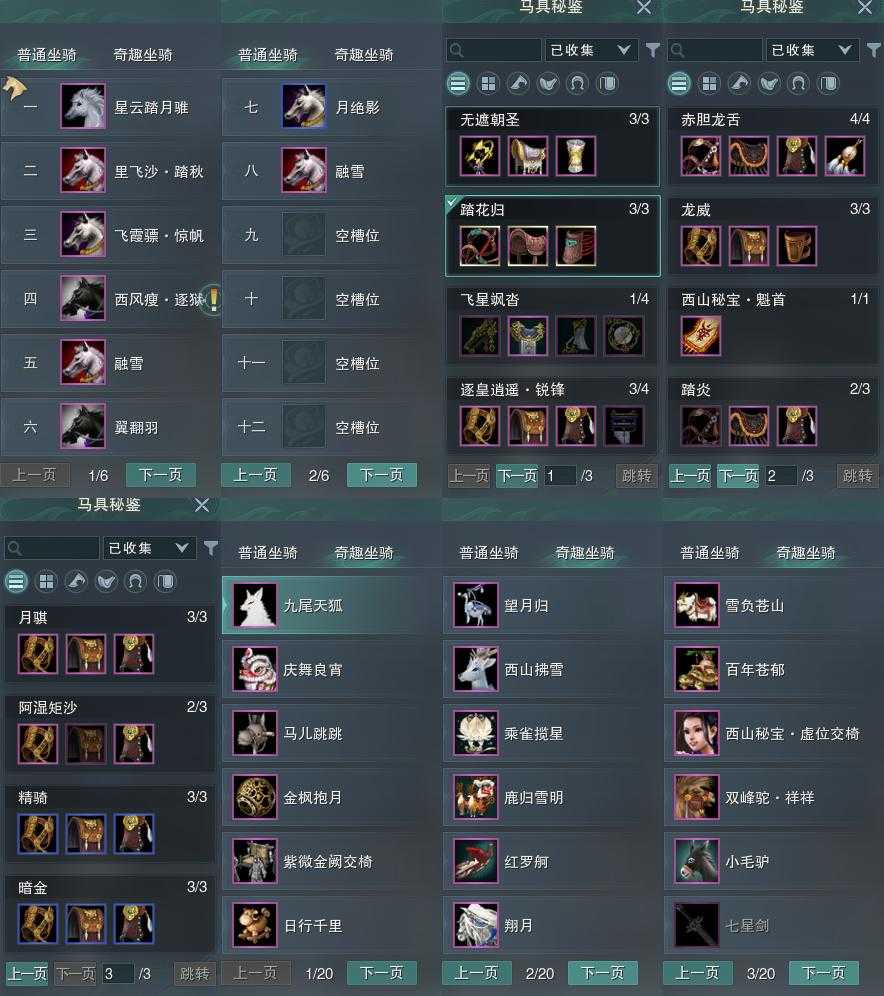
Task: Open 已收集 dropdown above 月骐 set
Action: pos(148,548)
